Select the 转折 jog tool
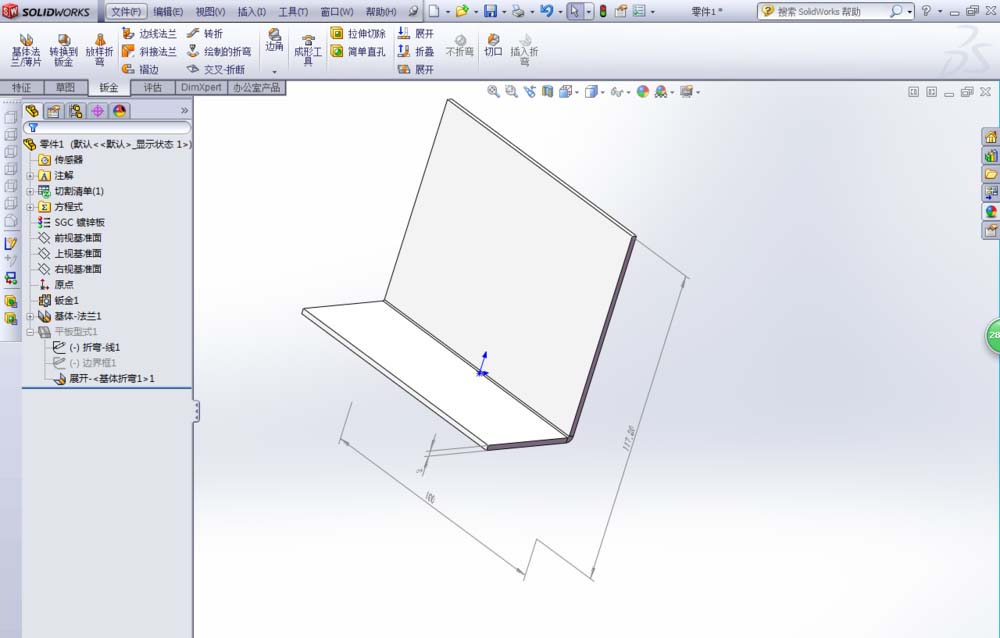Image resolution: width=1000 pixels, height=638 pixels. [x=205, y=33]
